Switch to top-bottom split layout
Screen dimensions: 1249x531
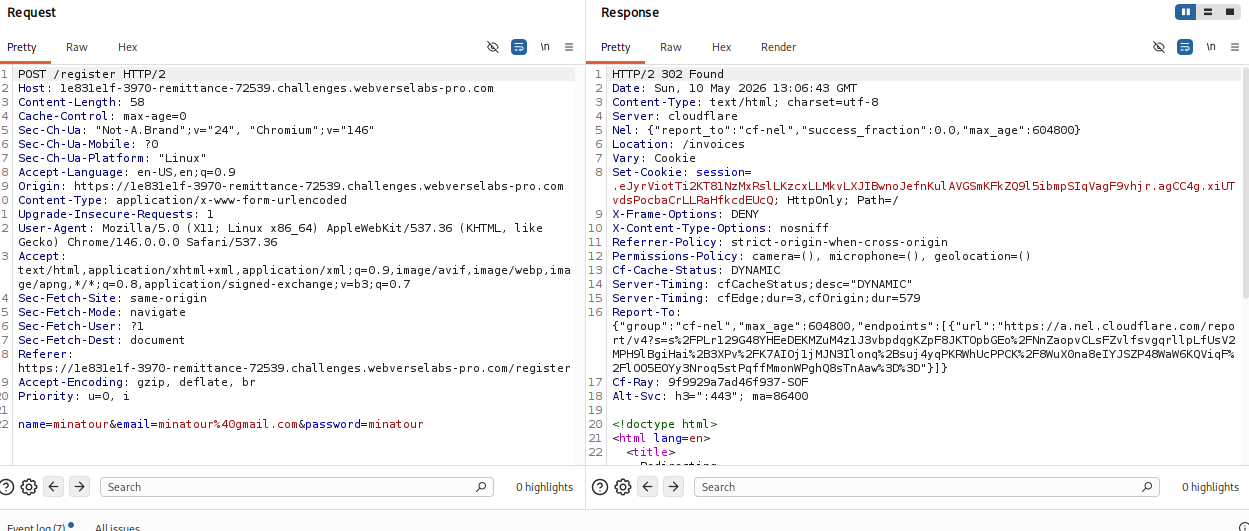click(x=1208, y=12)
